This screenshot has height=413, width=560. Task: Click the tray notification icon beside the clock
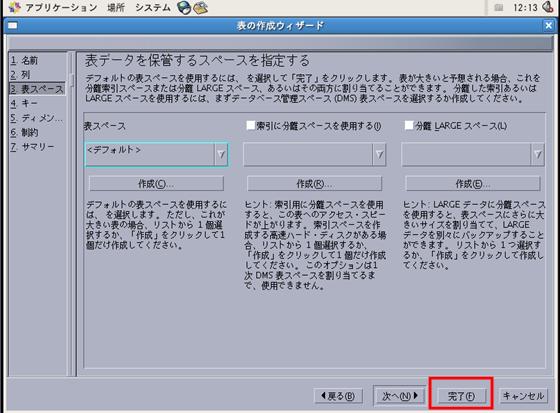pyautogui.click(x=499, y=8)
